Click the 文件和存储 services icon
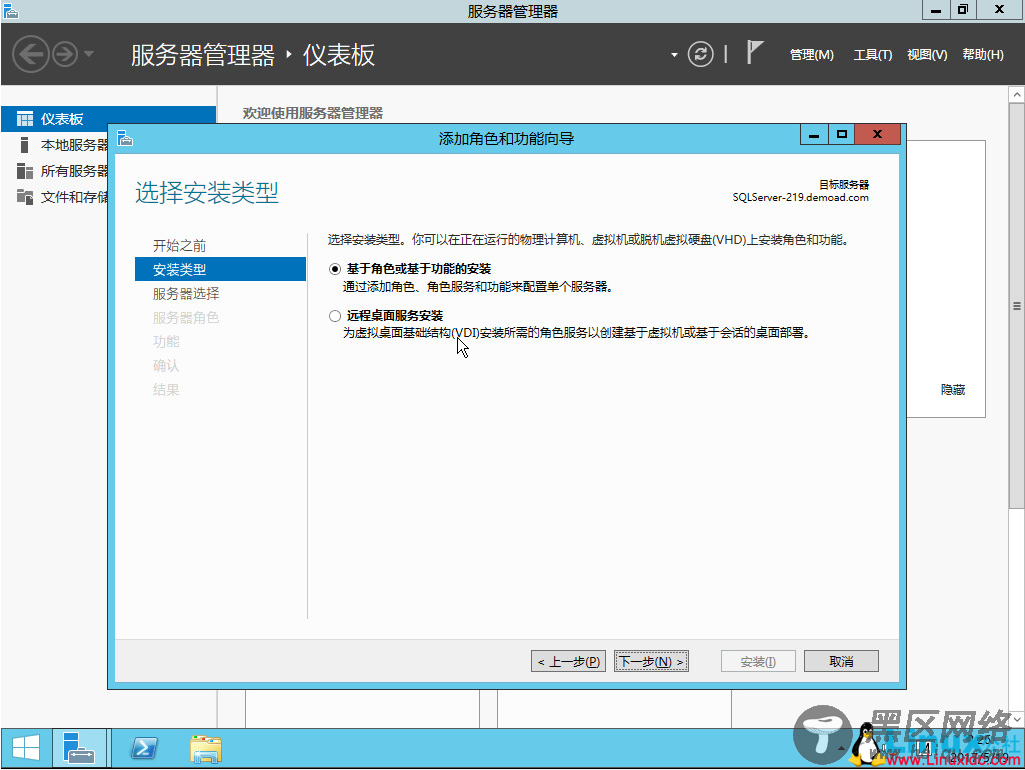This screenshot has width=1025, height=770. 25,197
